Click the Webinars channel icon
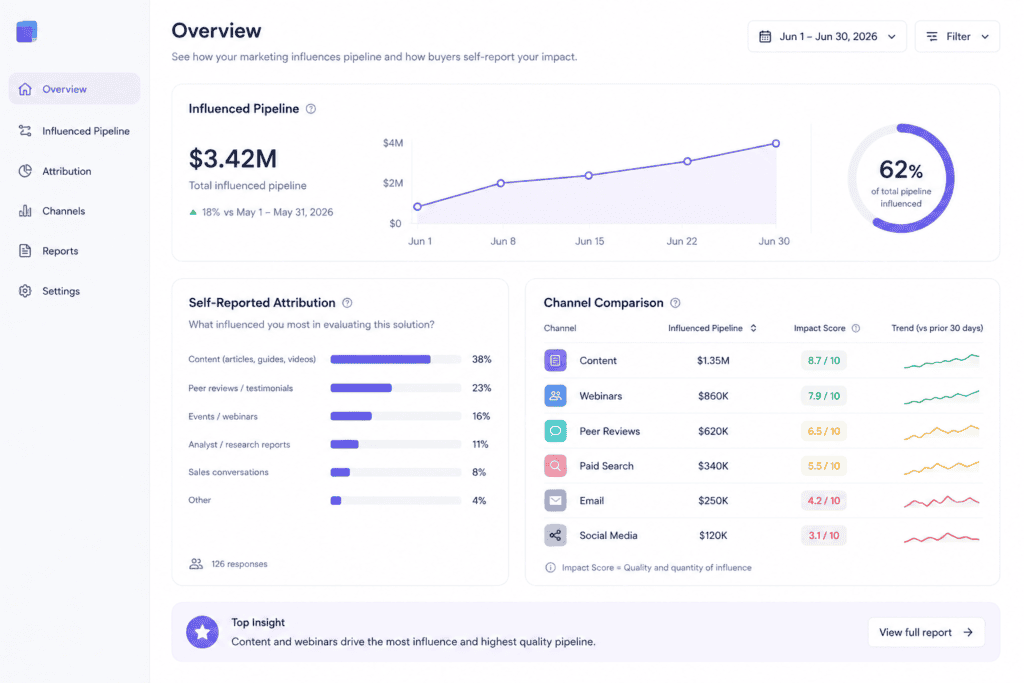Viewport: 1024px width, 683px height. tap(555, 396)
